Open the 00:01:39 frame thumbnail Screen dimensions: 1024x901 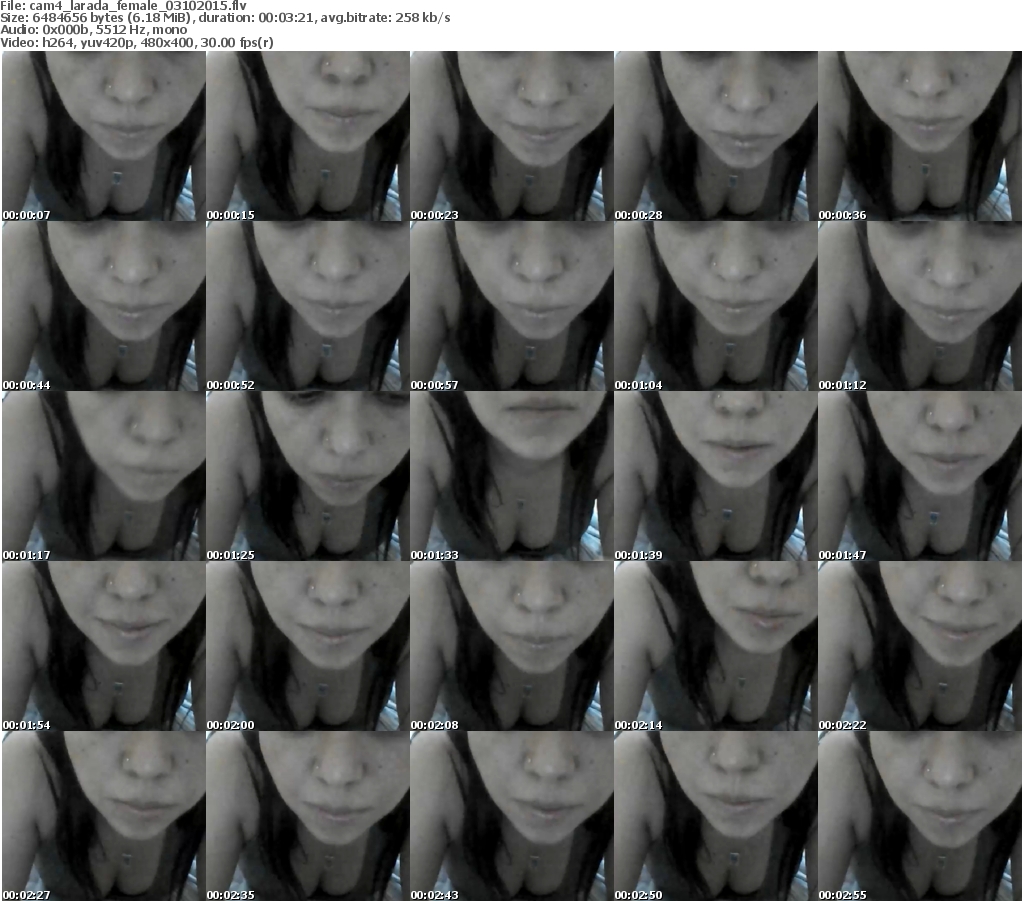[x=716, y=476]
